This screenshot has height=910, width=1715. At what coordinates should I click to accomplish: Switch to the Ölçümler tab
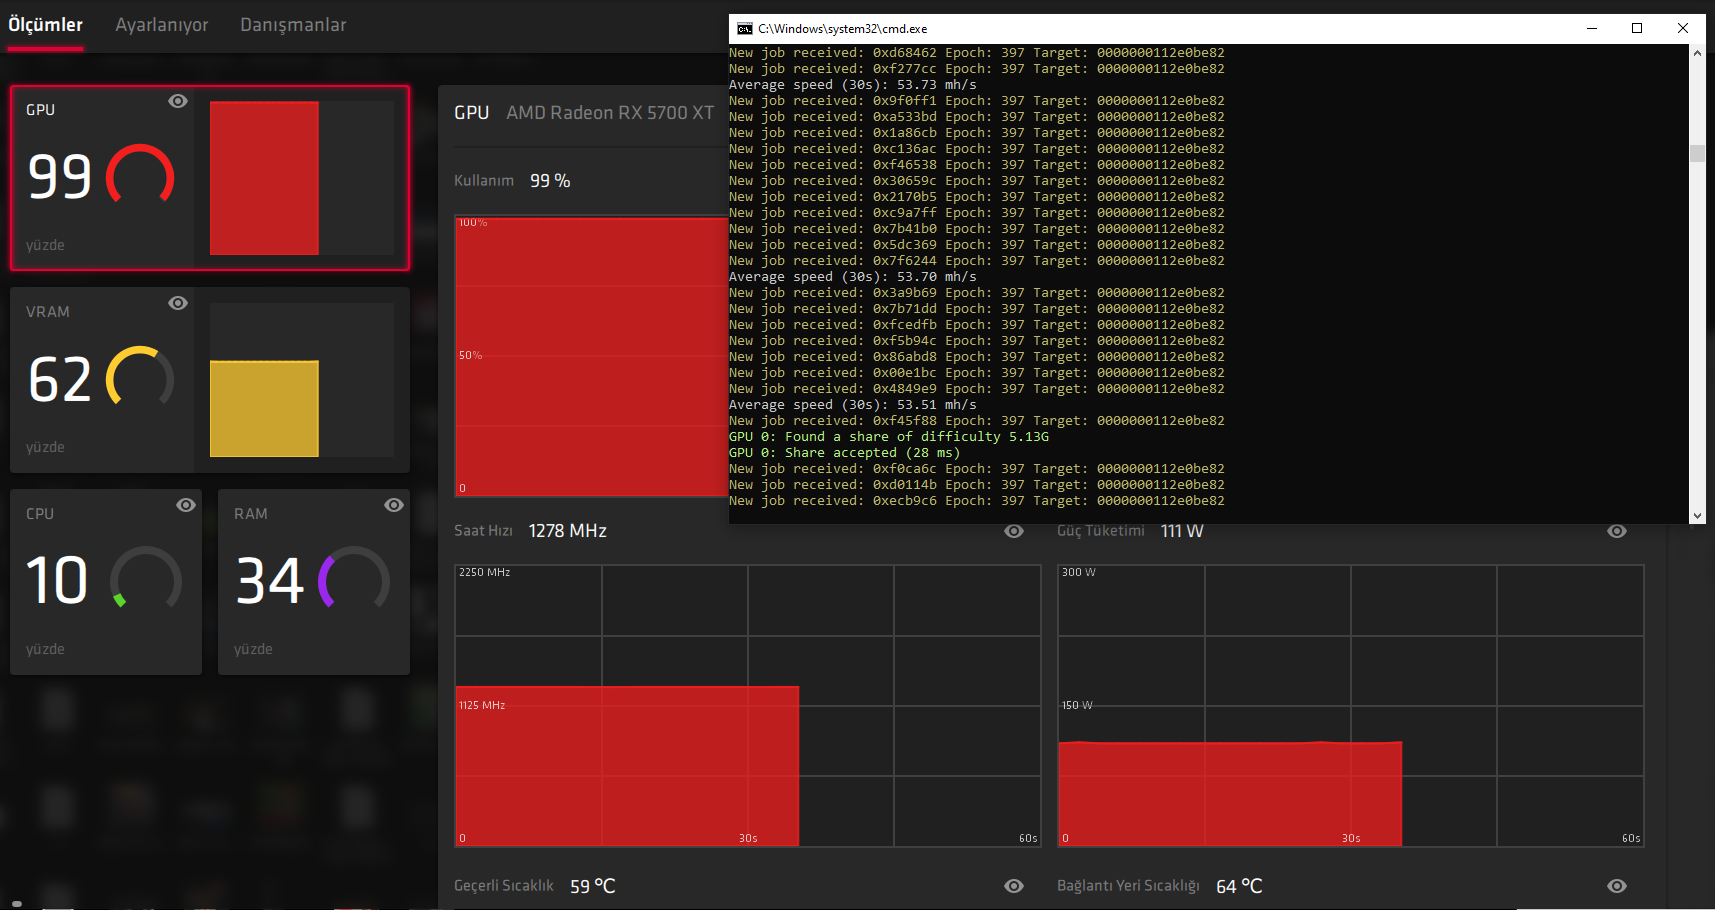pos(46,25)
